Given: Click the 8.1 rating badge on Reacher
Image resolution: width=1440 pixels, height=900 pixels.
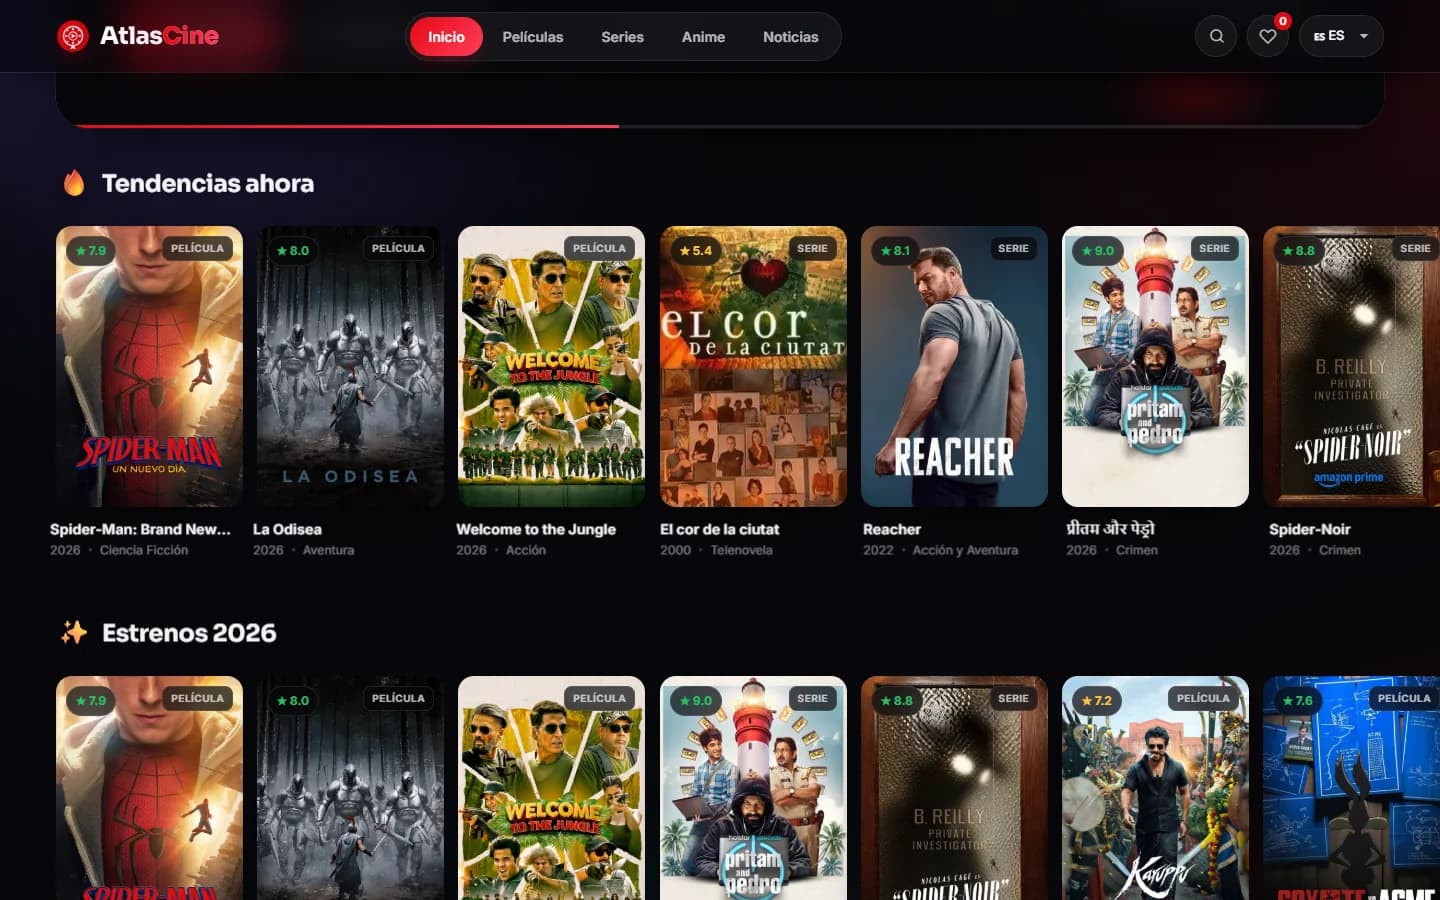Looking at the screenshot, I should pos(895,250).
